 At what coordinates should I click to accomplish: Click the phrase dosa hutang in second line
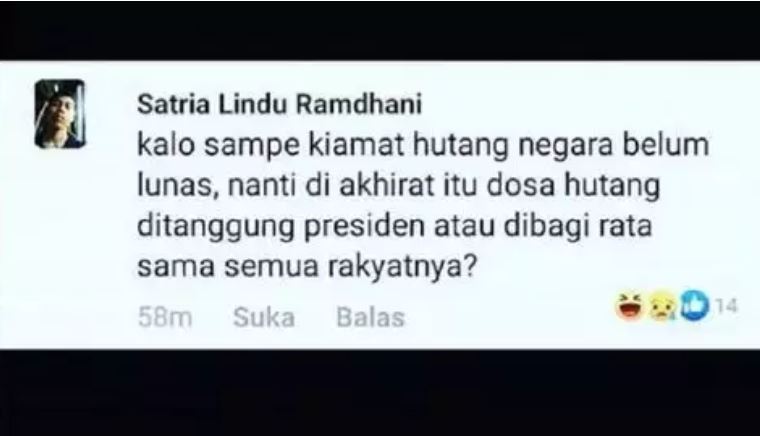coord(573,187)
